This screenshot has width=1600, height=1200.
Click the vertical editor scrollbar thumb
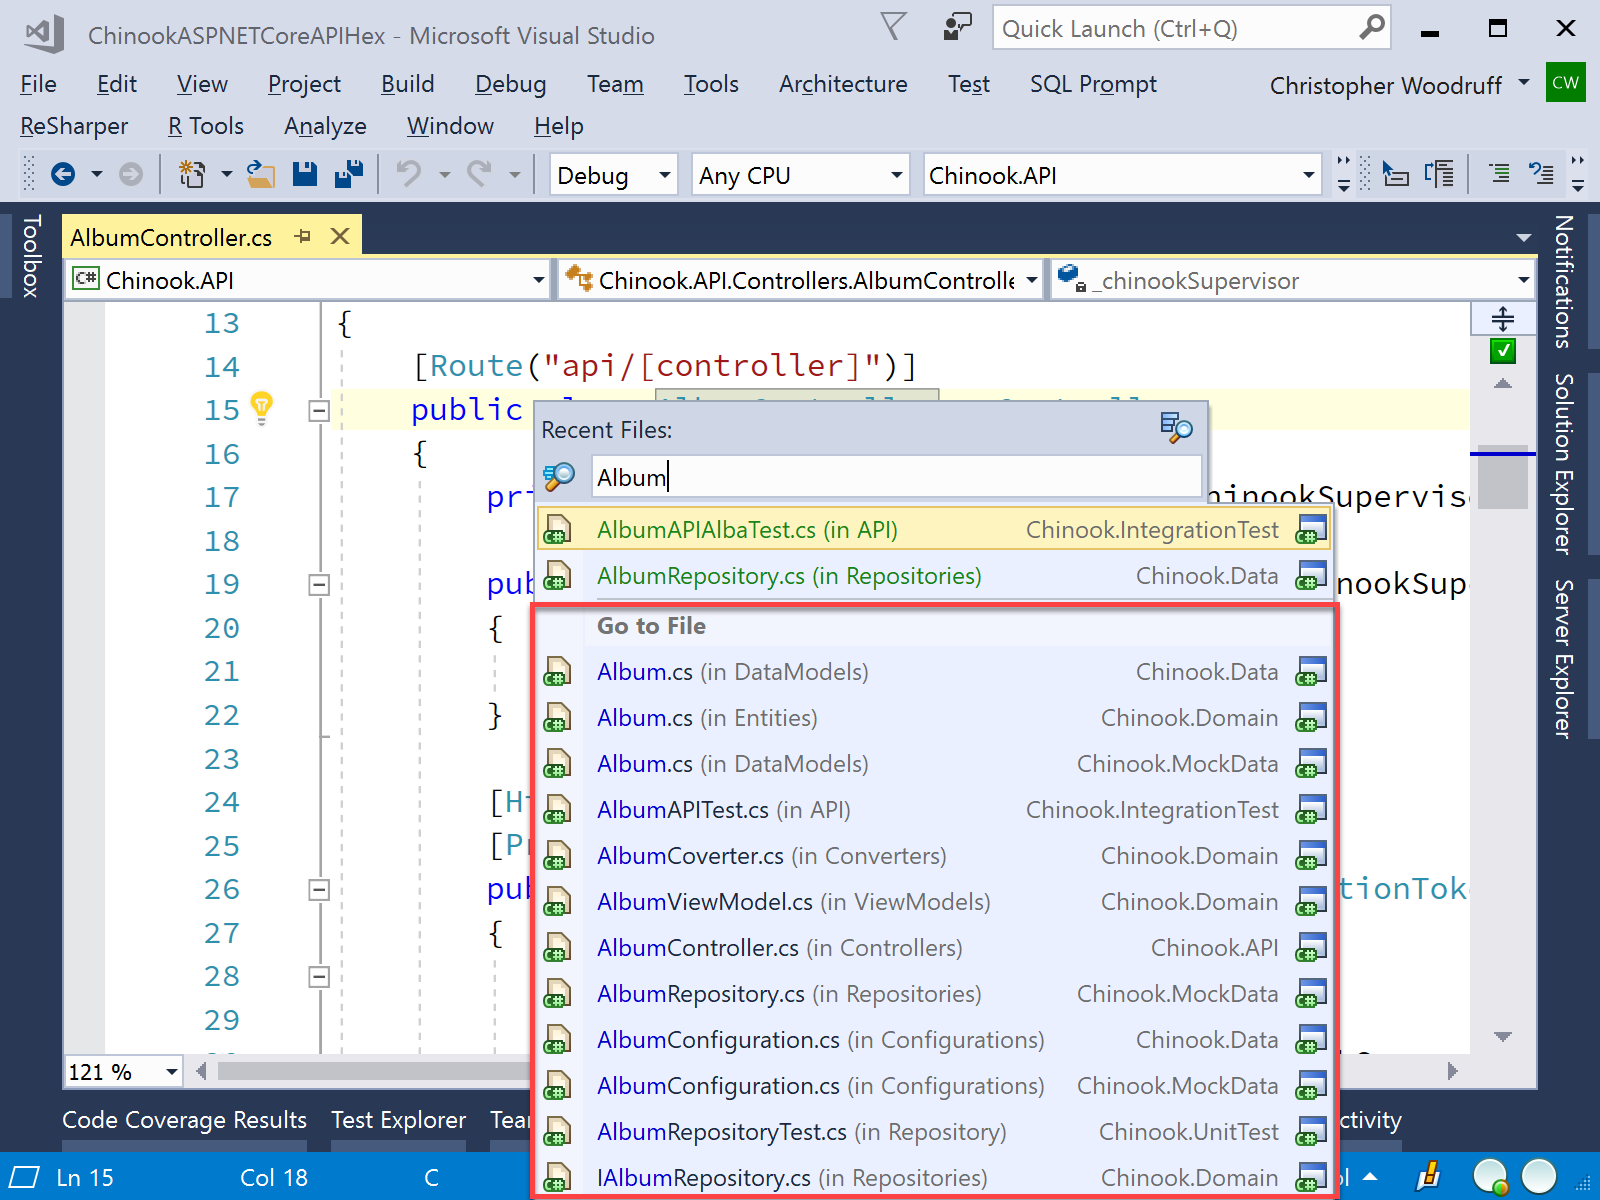[1502, 477]
